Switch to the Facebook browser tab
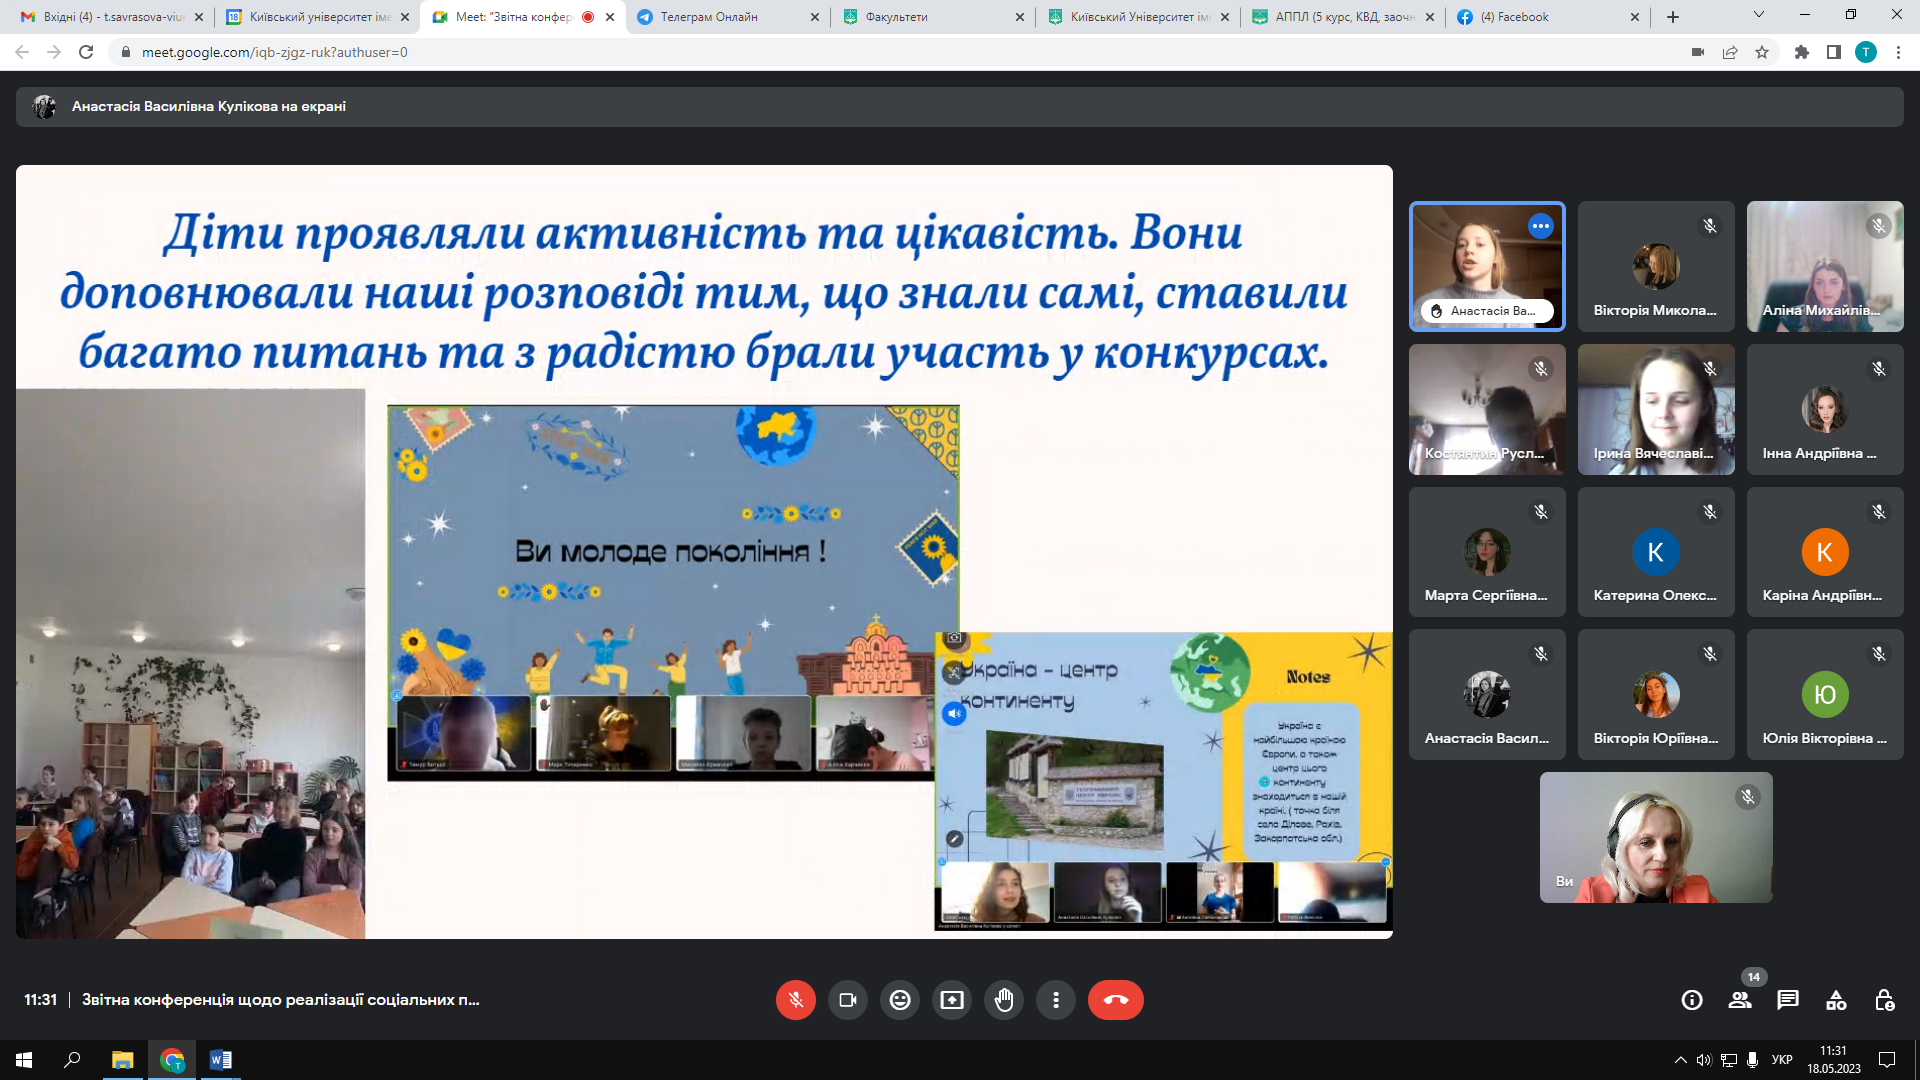 (x=1514, y=17)
